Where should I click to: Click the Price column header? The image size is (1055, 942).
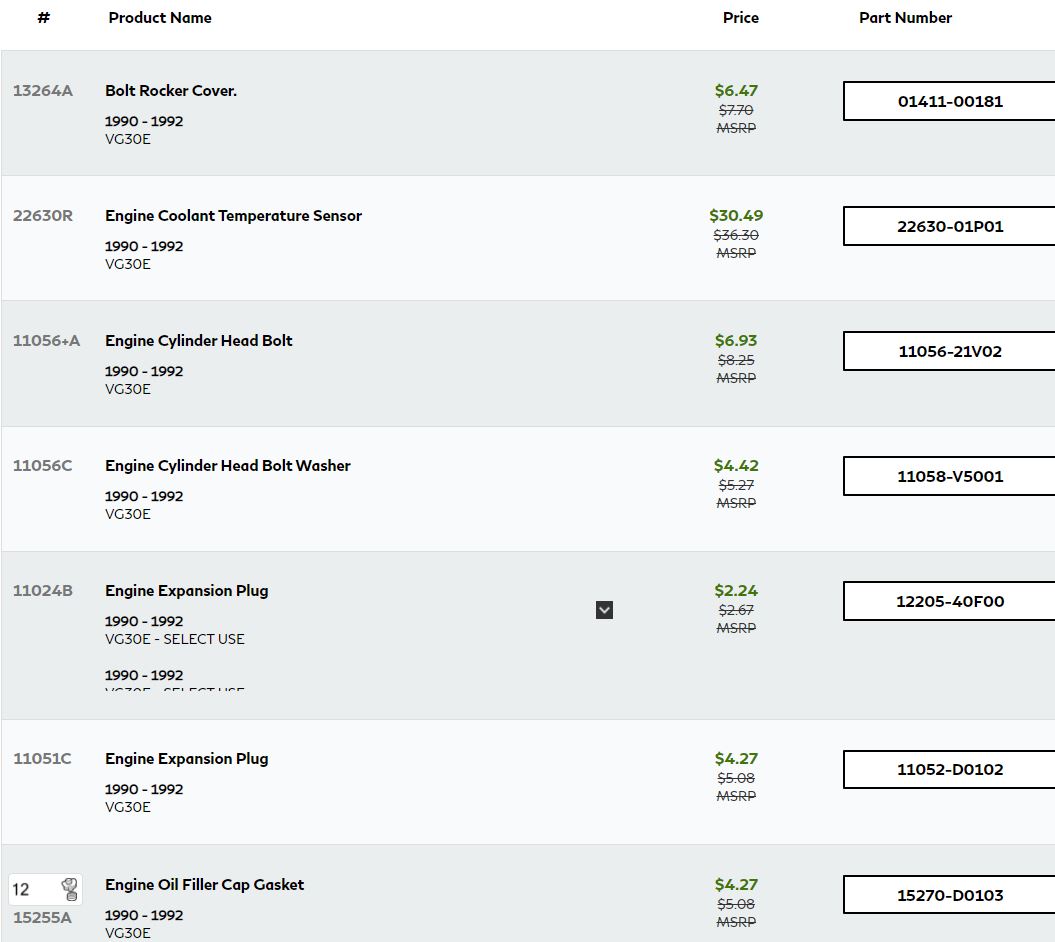tap(740, 18)
